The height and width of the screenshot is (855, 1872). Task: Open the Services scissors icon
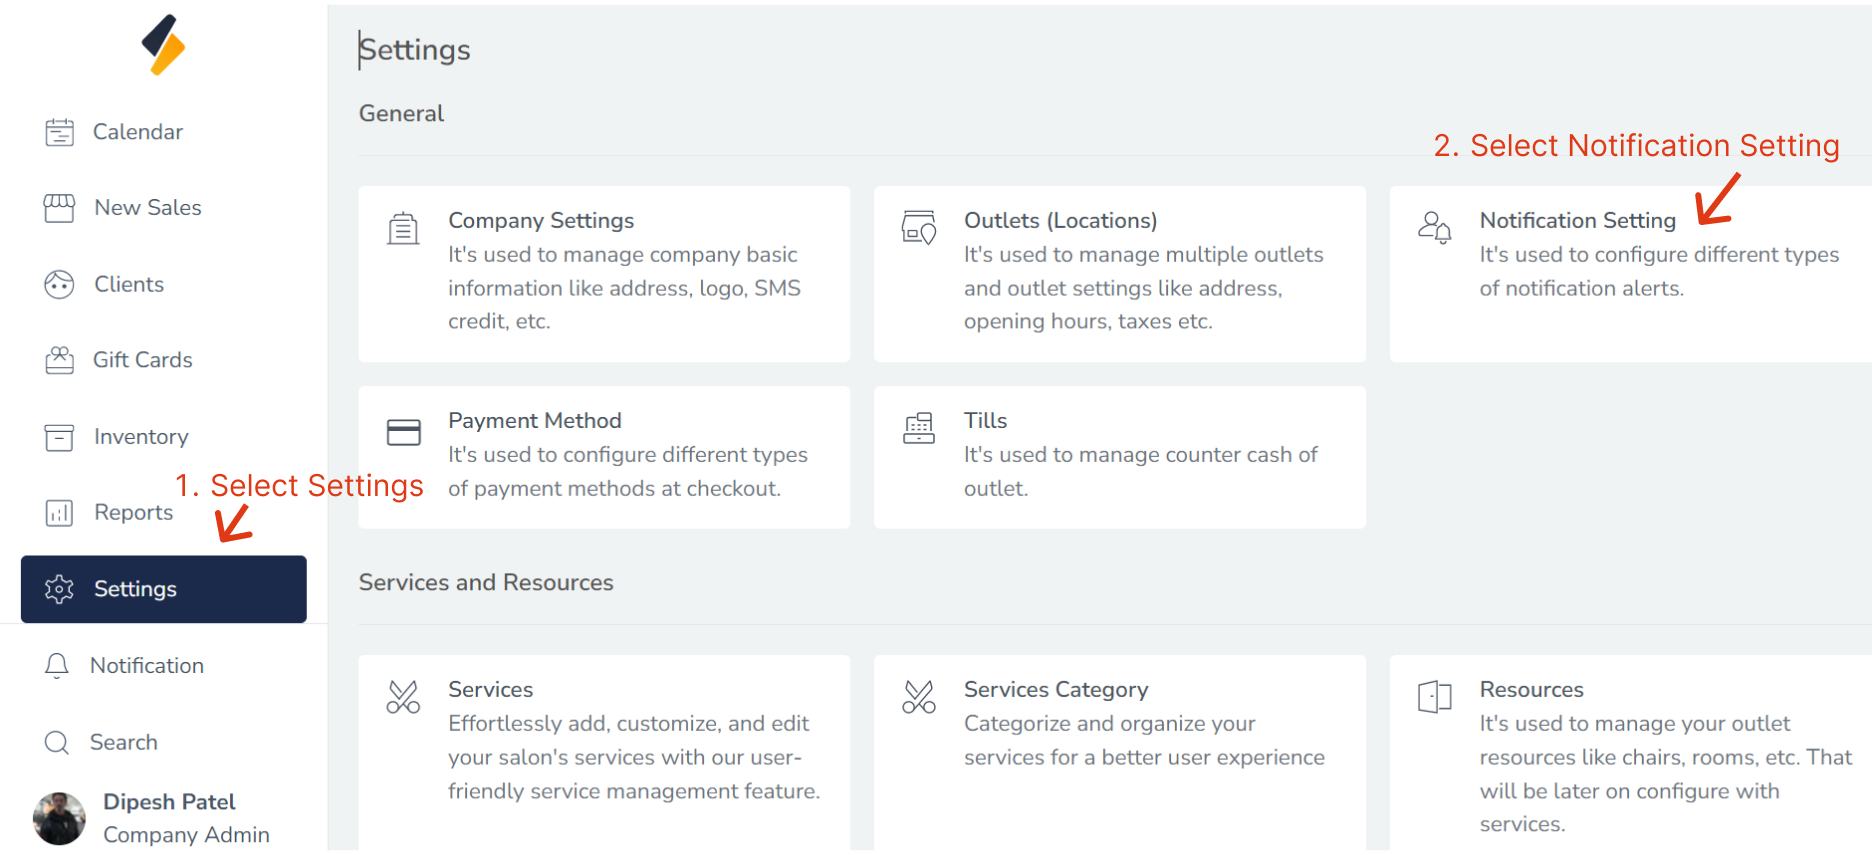pos(403,697)
